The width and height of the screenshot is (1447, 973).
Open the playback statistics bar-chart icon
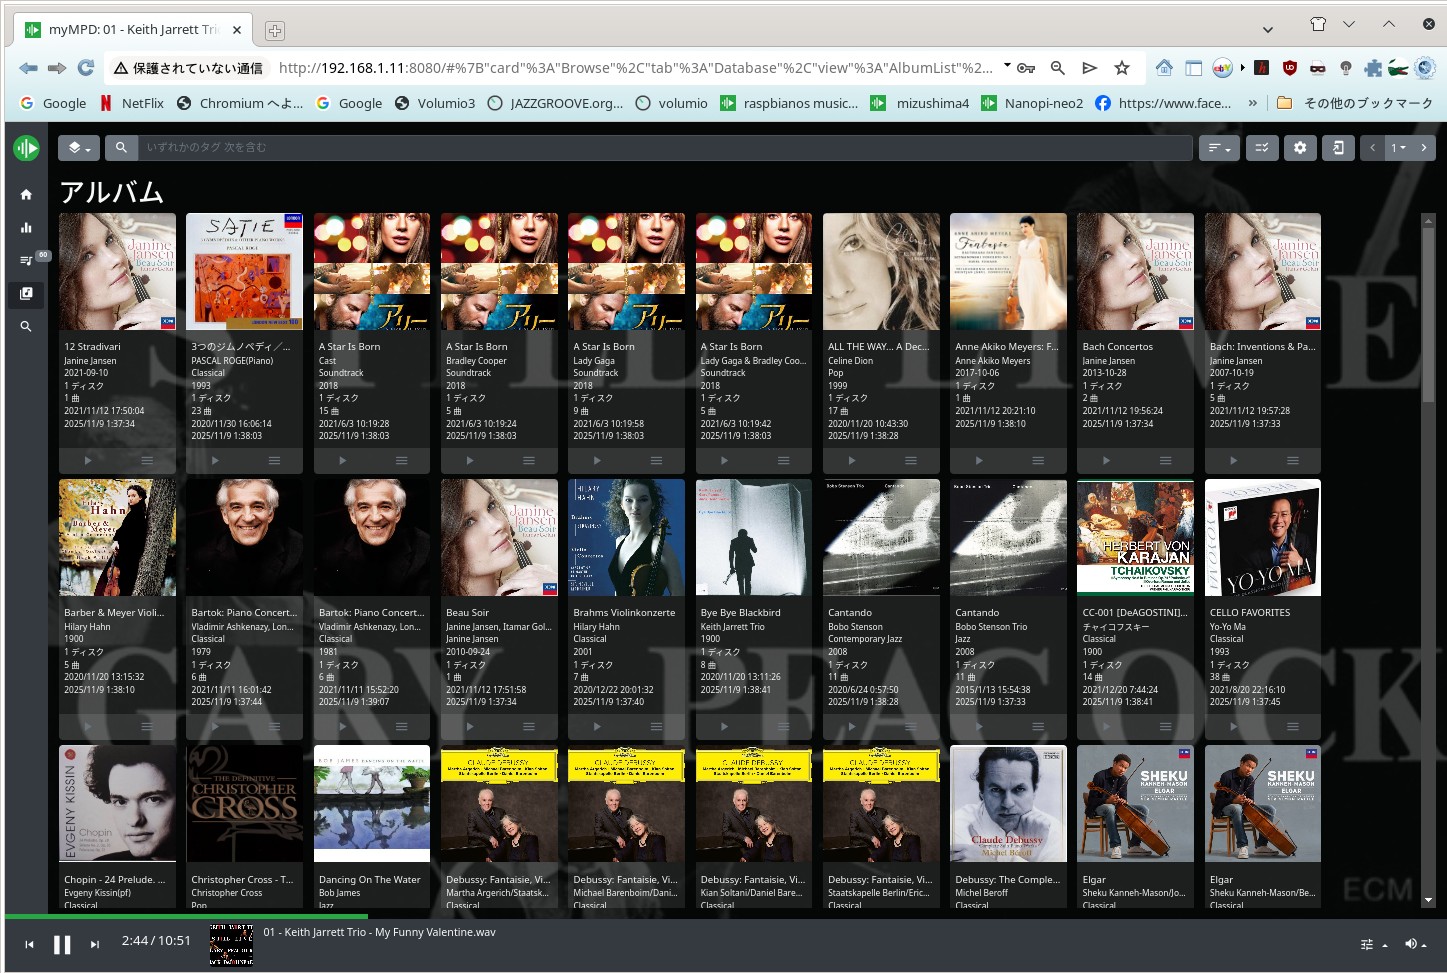tap(26, 228)
